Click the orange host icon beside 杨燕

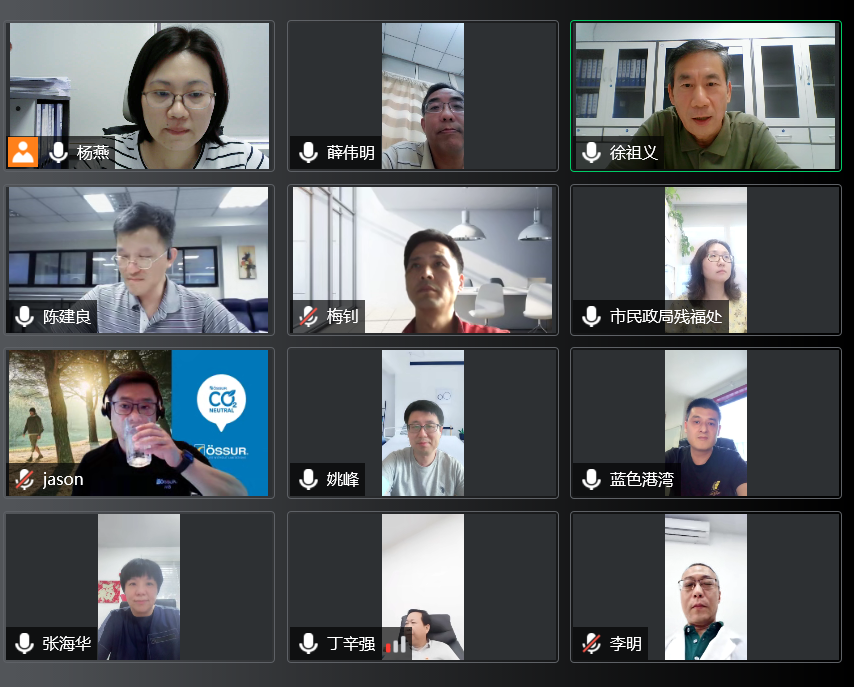pos(23,152)
